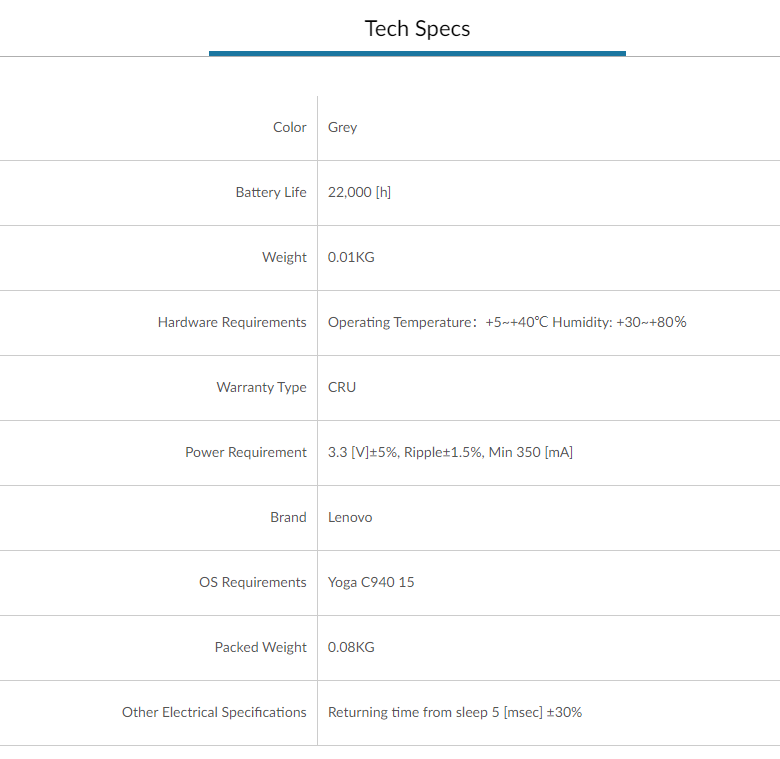Click the 0.01KG weight value

click(351, 257)
